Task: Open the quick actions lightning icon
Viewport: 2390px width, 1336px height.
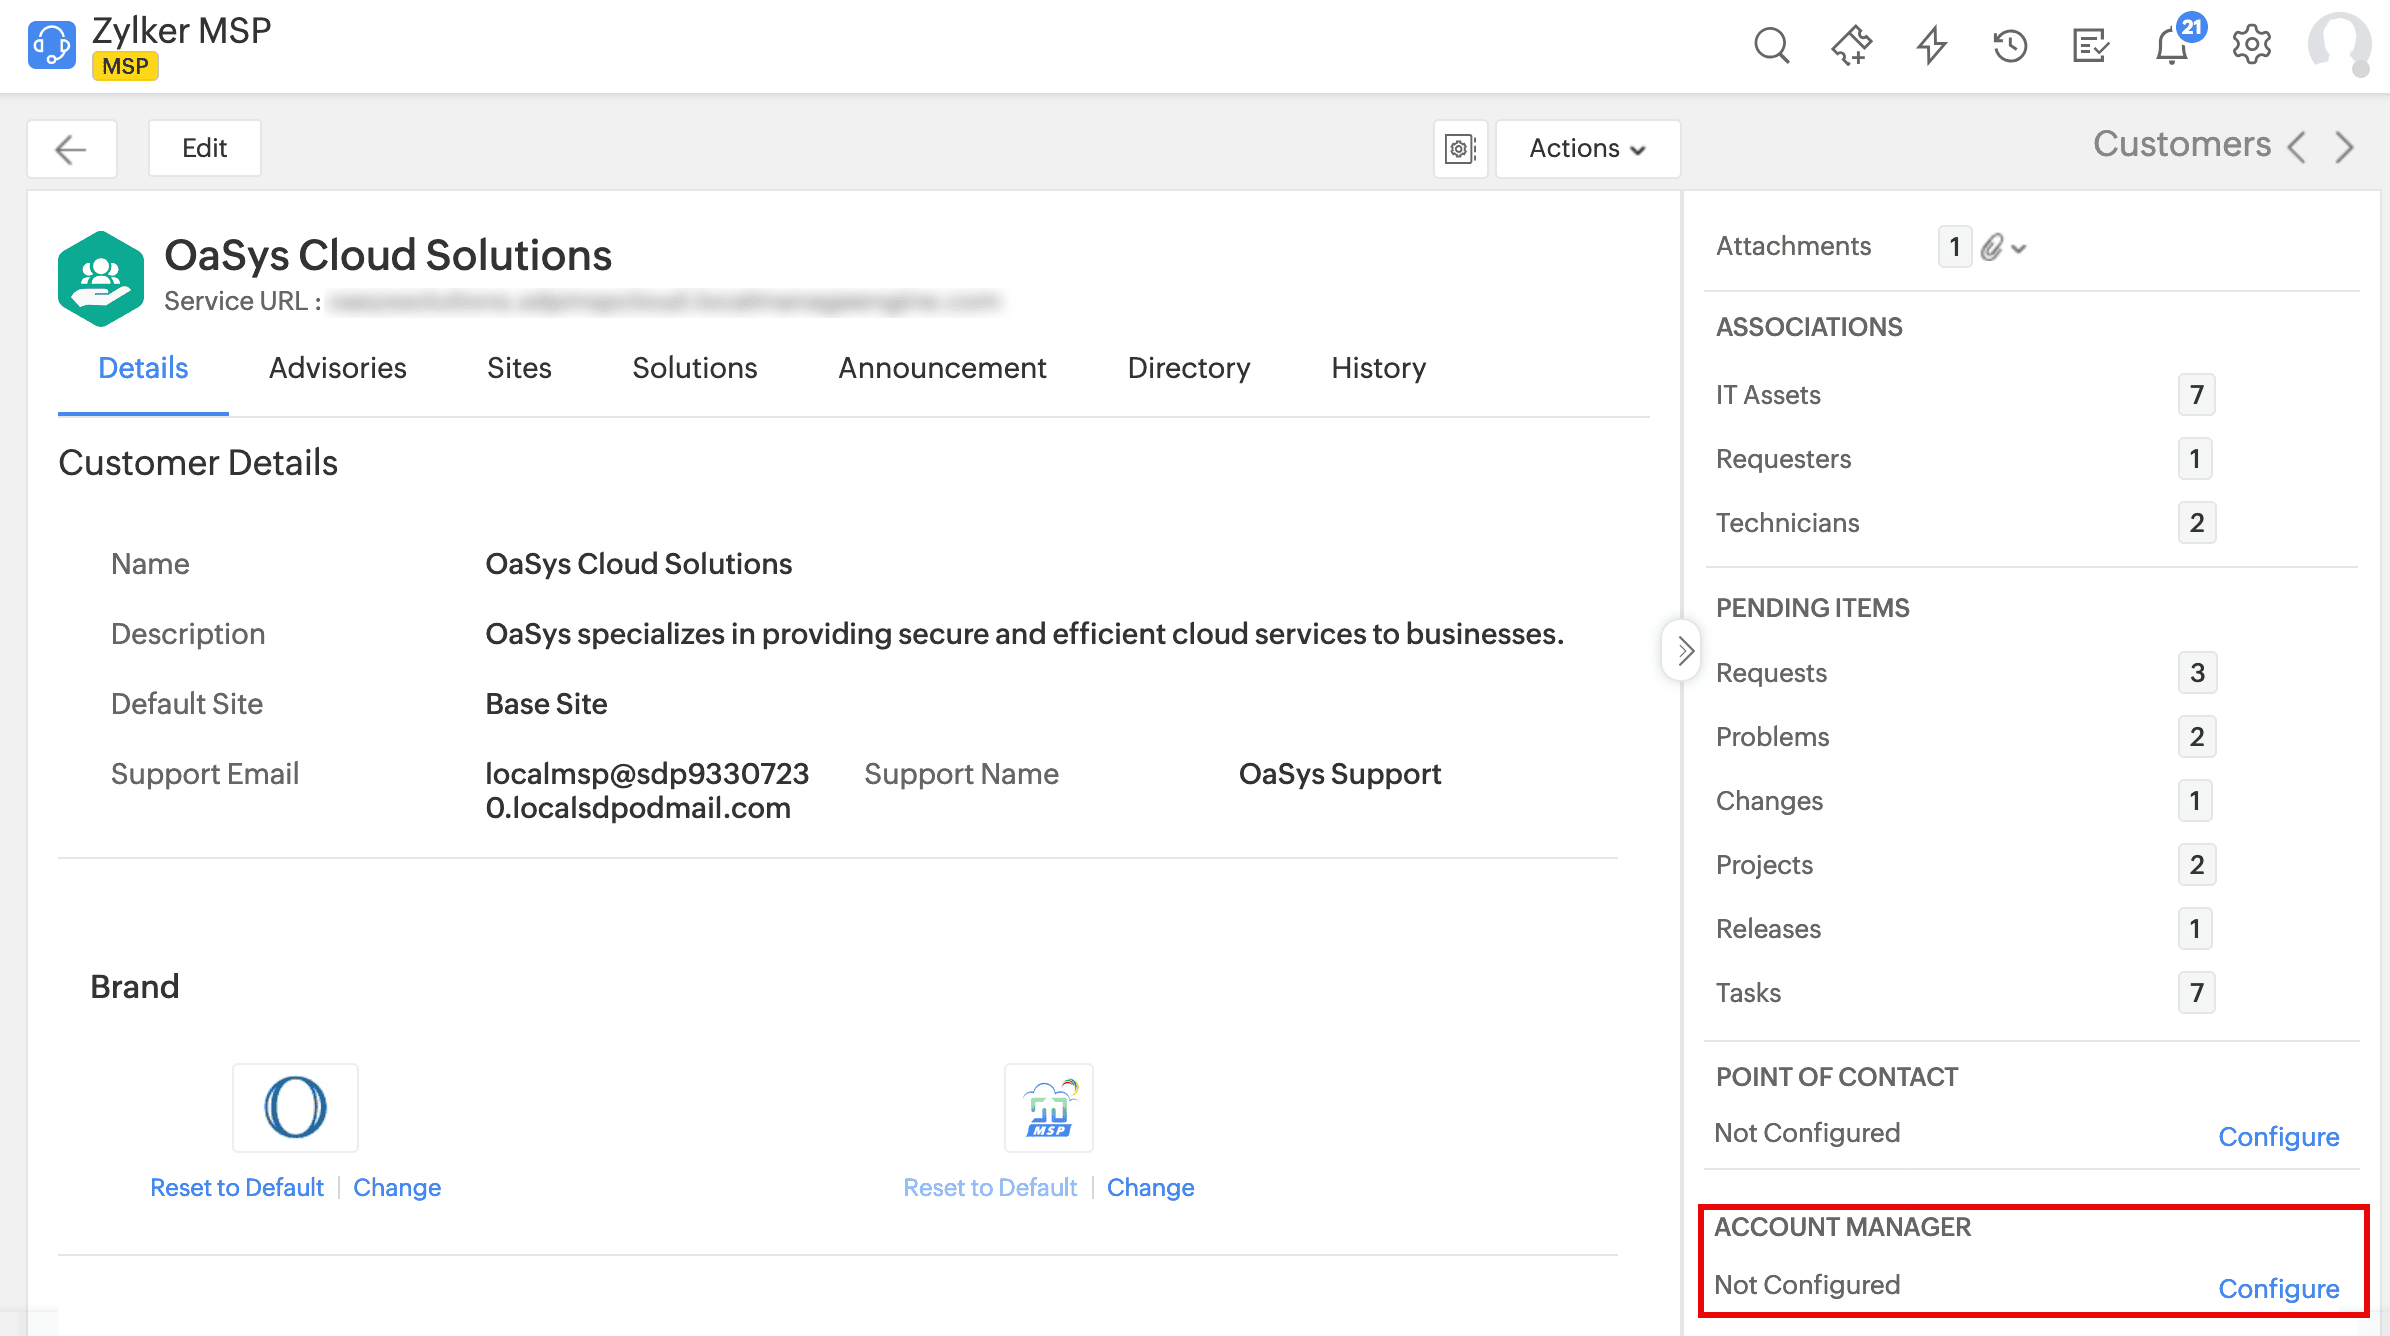Action: tap(1931, 46)
